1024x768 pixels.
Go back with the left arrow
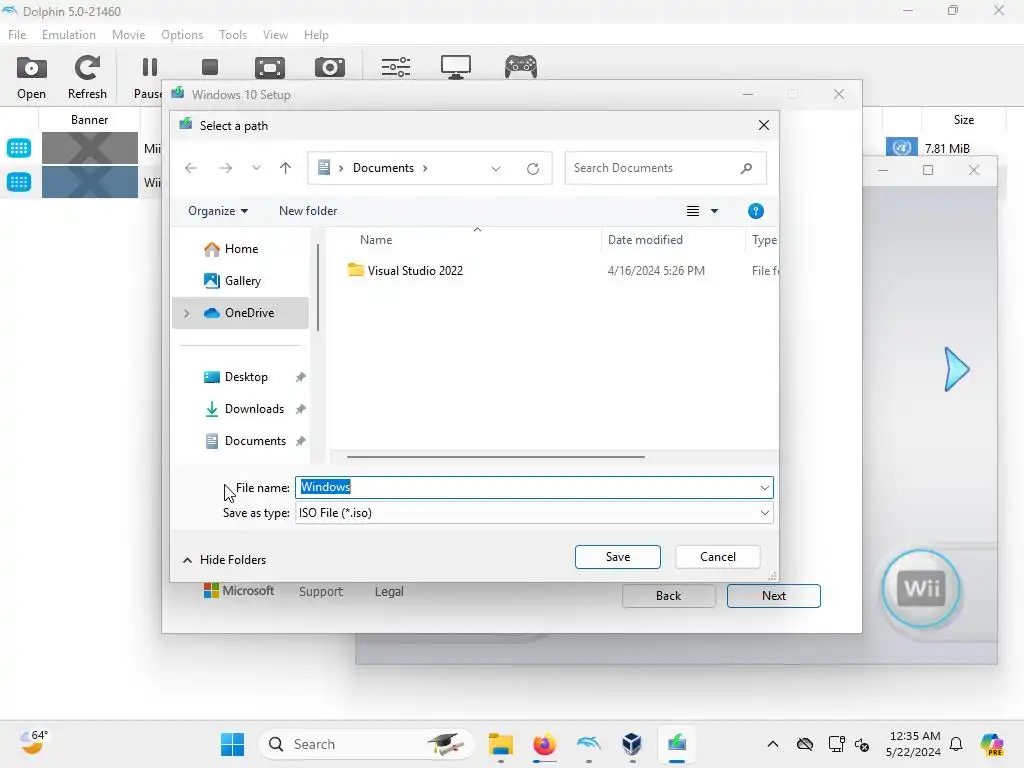coord(191,168)
